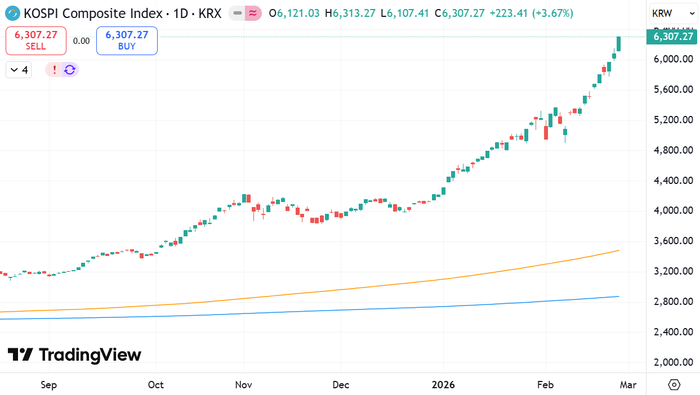Screen dimensions: 700x395
Task: Click the 2,800.00 price axis label
Action: point(673,301)
